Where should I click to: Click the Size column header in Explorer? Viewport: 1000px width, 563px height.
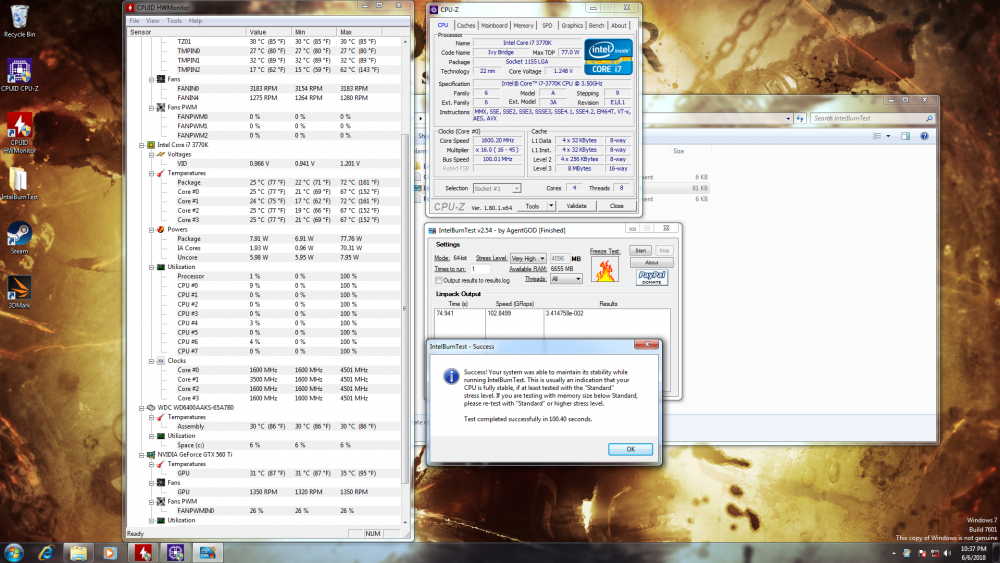679,151
